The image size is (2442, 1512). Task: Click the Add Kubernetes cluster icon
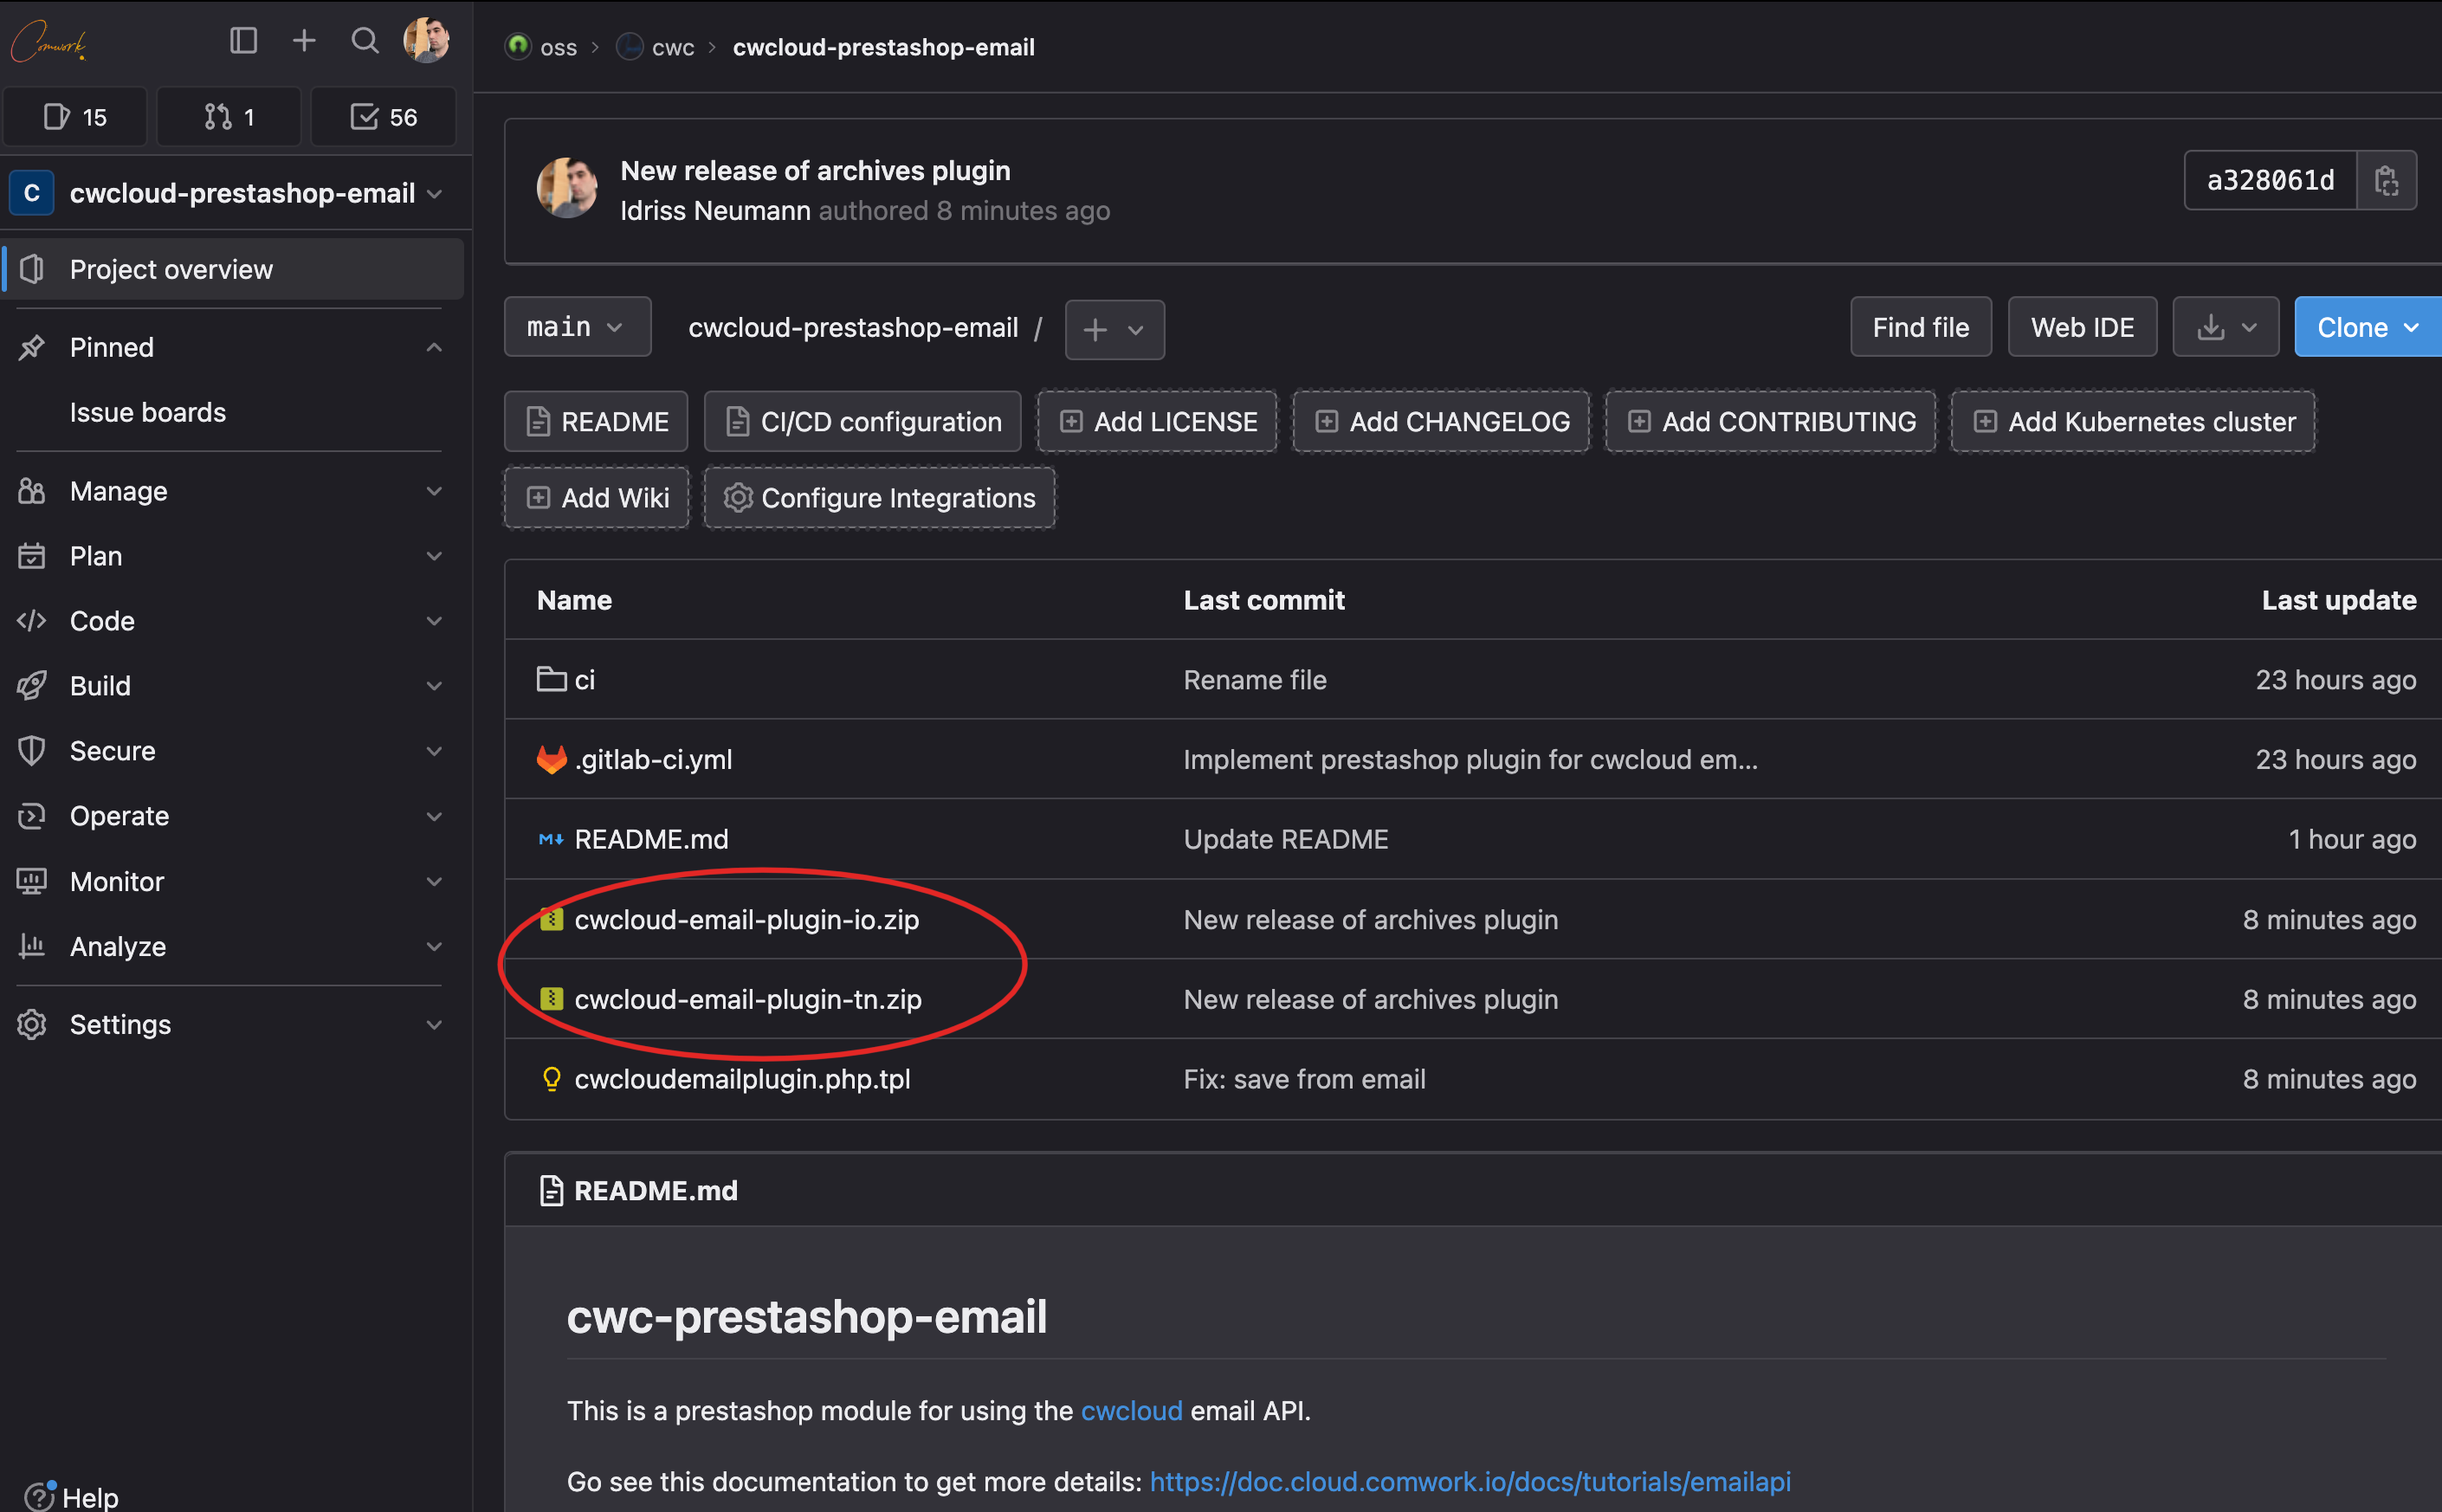[1983, 422]
